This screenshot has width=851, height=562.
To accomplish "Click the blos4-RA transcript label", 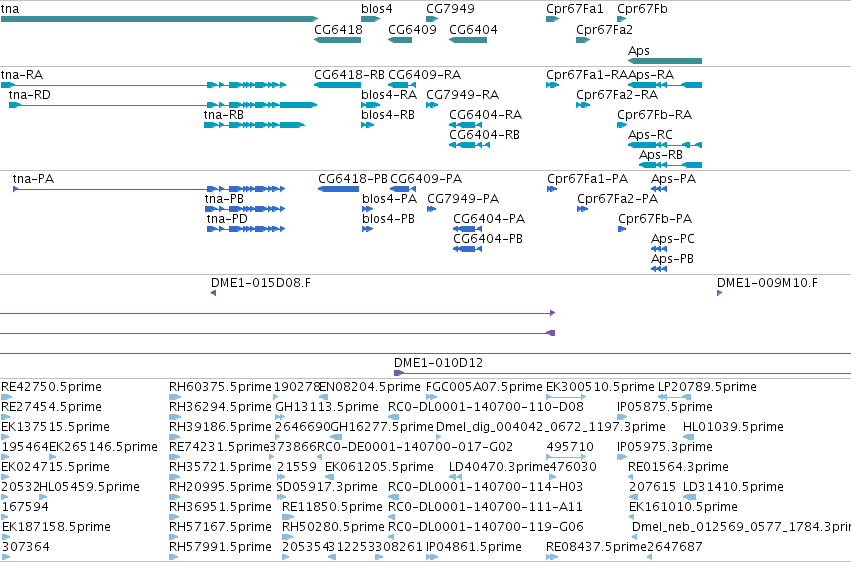I will 389,94.
